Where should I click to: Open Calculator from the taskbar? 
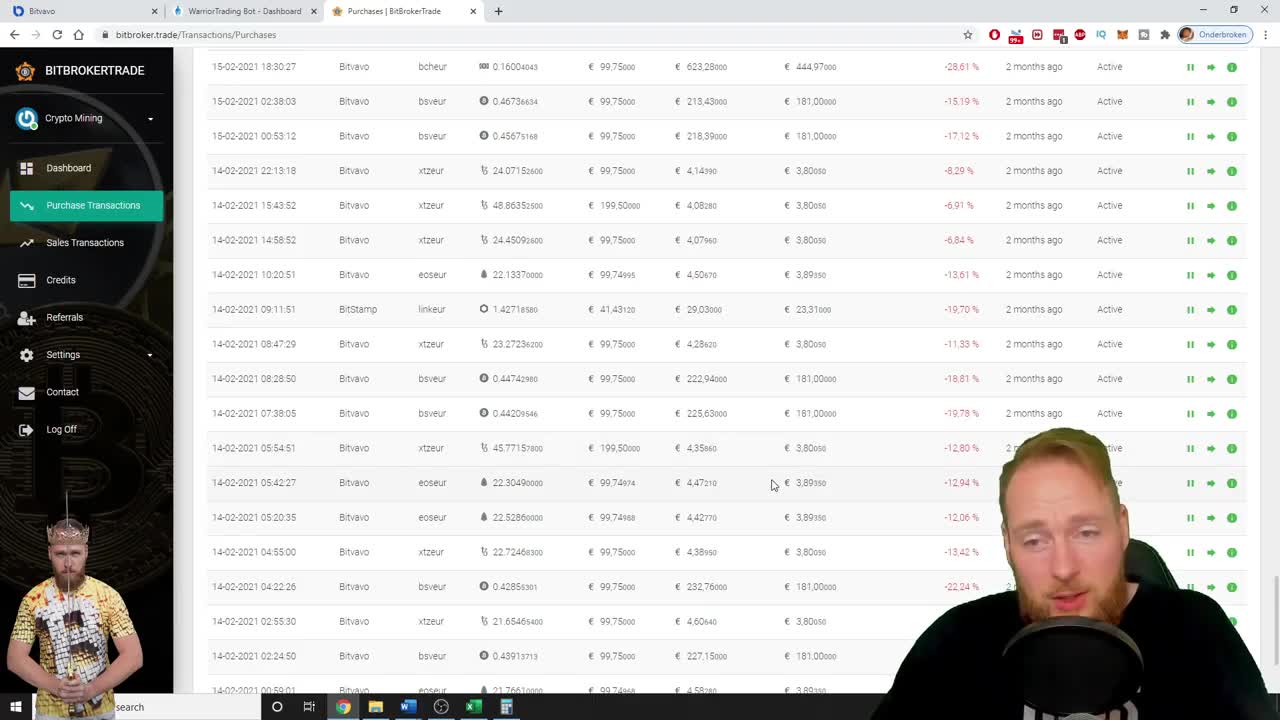[x=506, y=707]
